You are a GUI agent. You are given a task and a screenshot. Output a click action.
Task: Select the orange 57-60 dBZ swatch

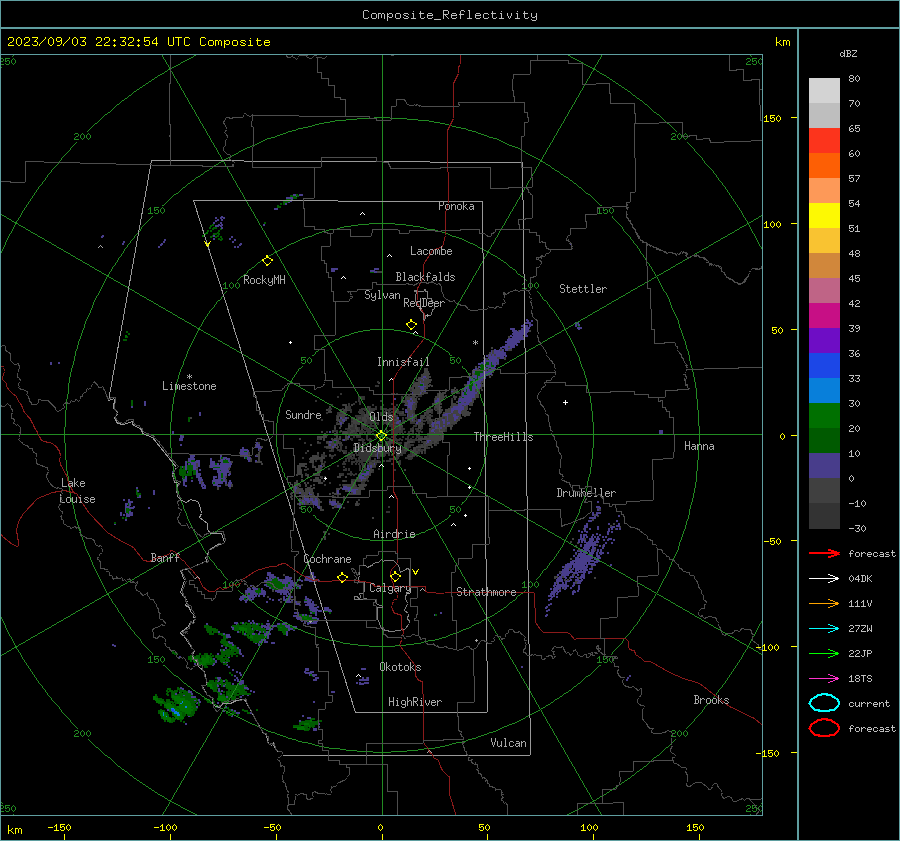click(824, 165)
